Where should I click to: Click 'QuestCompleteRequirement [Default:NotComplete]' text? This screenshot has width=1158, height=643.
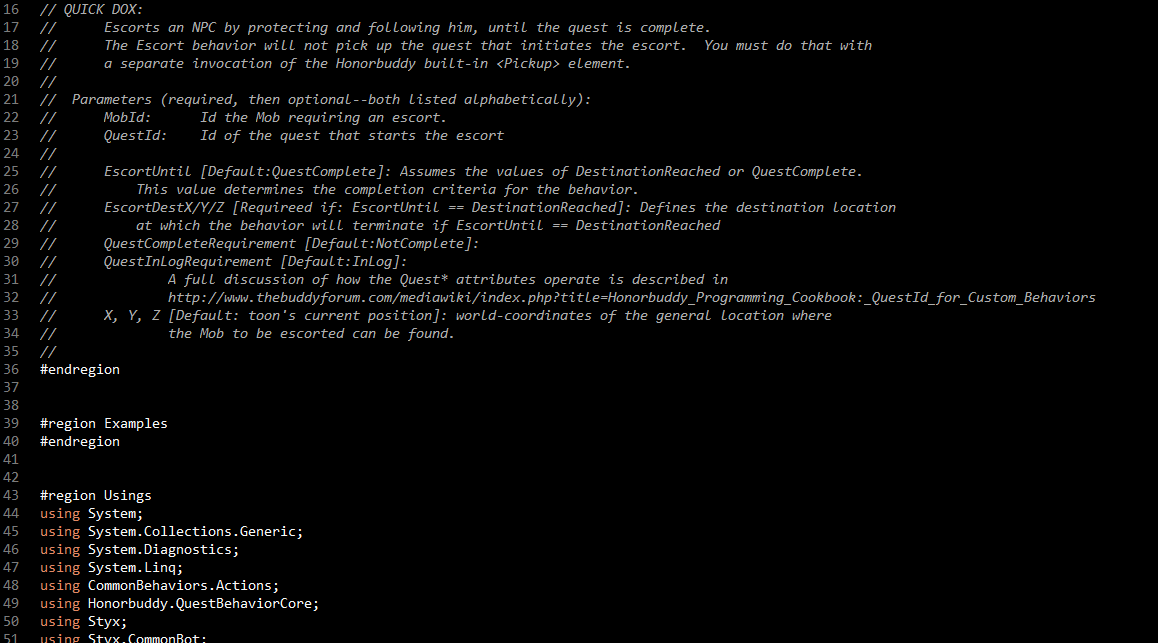click(291, 244)
